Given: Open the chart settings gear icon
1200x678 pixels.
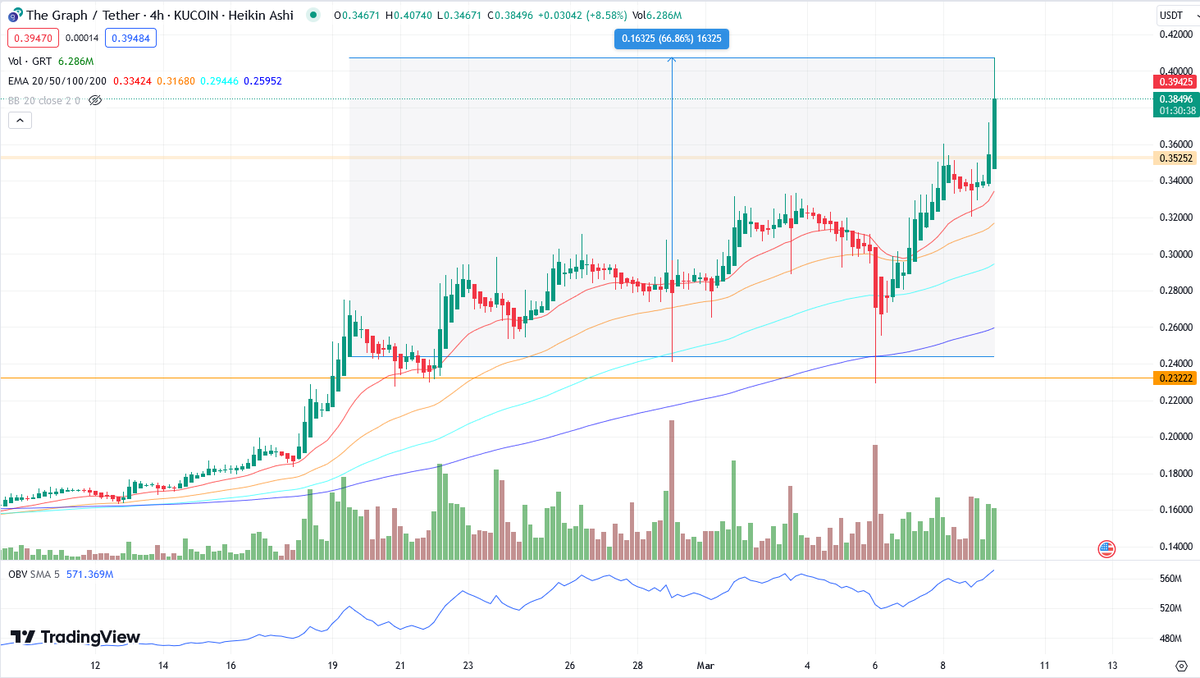Looking at the screenshot, I should 1180,665.
